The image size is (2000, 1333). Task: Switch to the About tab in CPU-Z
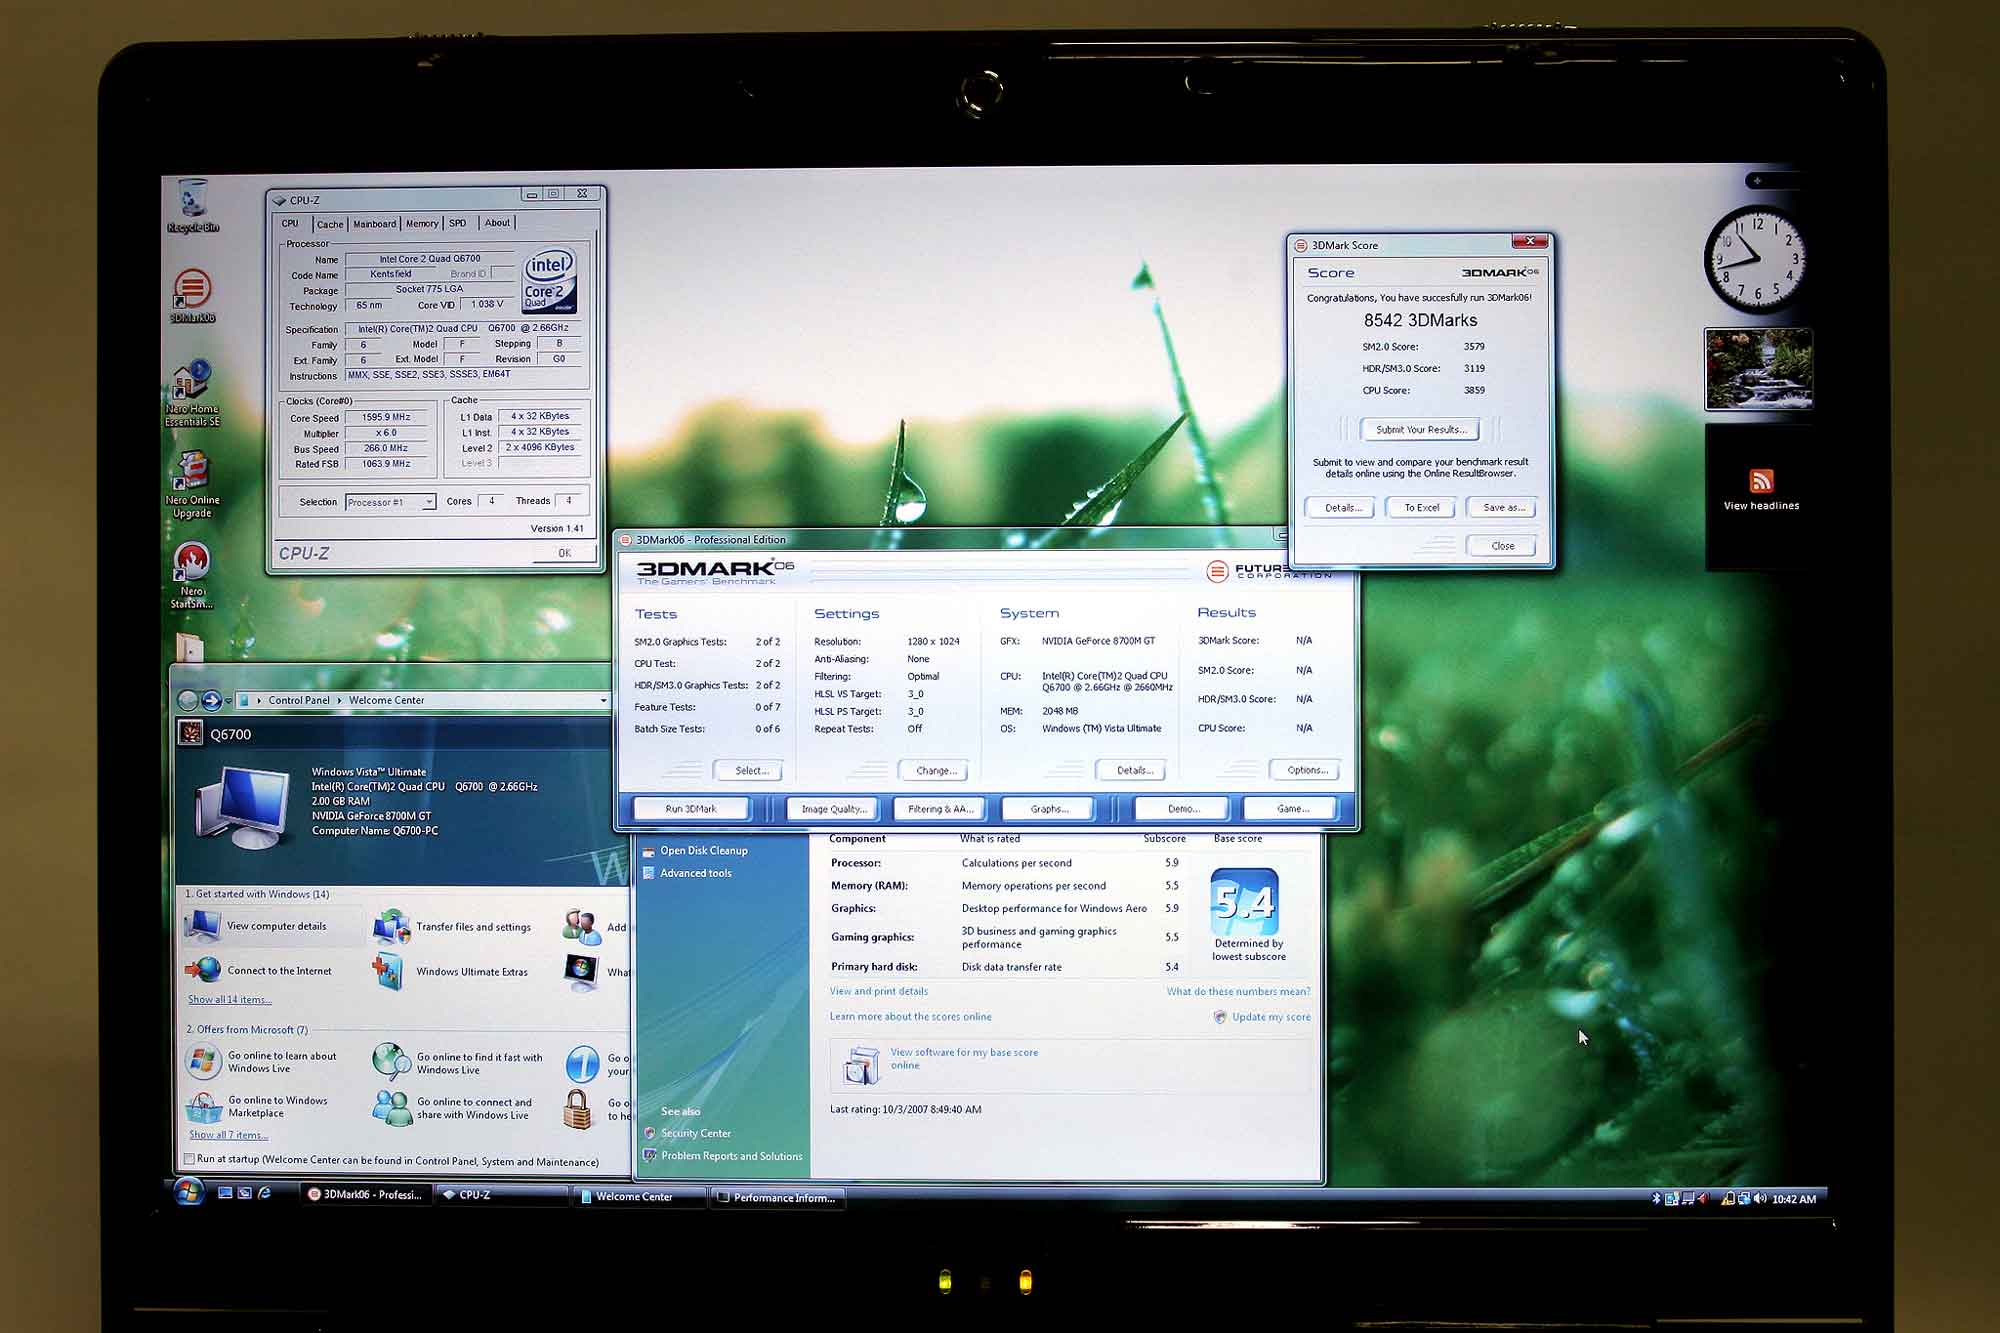pos(497,224)
